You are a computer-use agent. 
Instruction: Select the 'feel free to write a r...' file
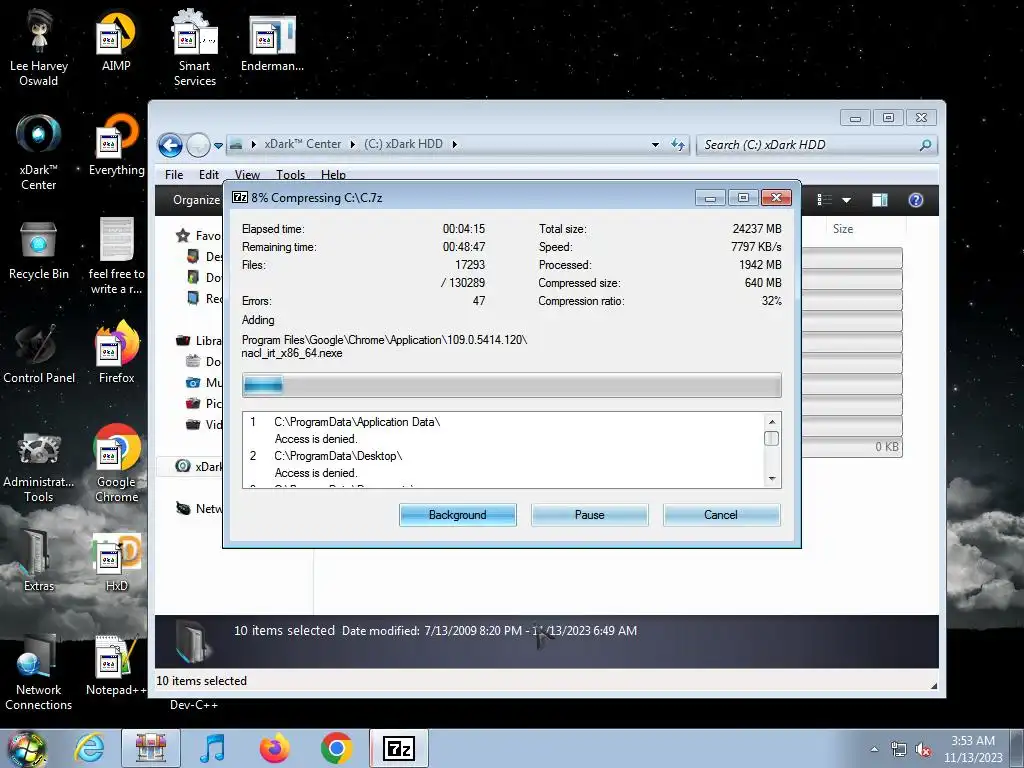coord(116,256)
